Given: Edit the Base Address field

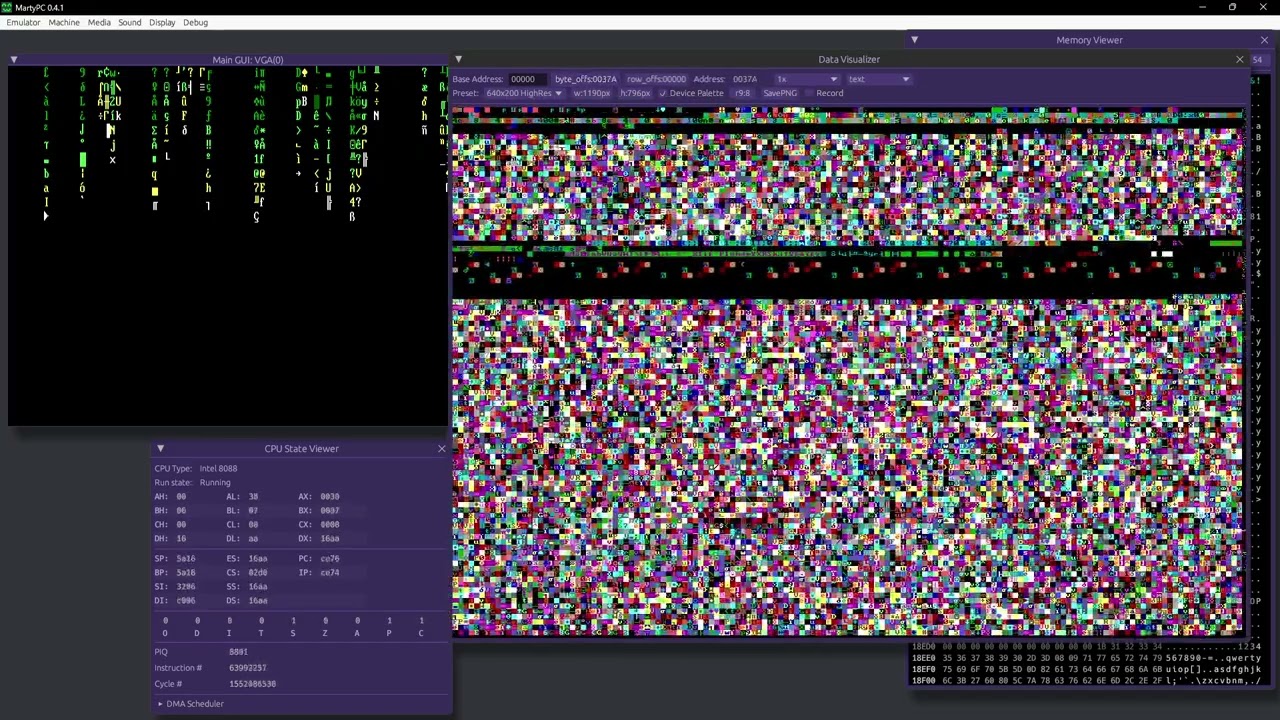Looking at the screenshot, I should click(527, 79).
